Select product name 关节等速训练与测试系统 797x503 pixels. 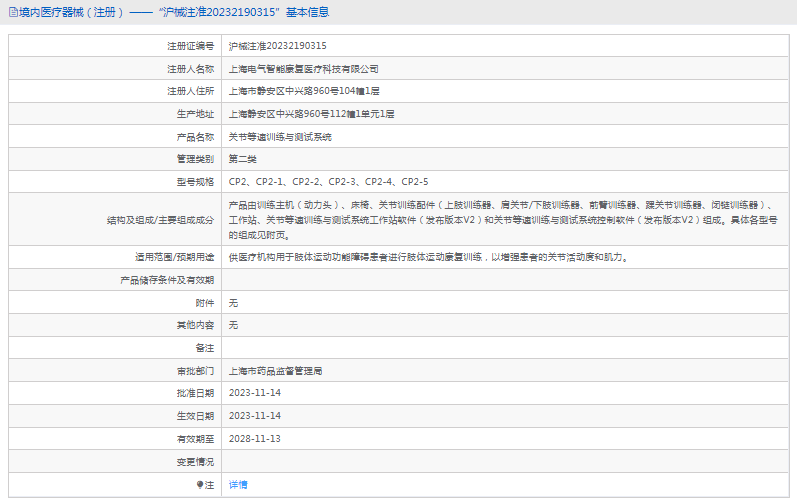click(280, 137)
